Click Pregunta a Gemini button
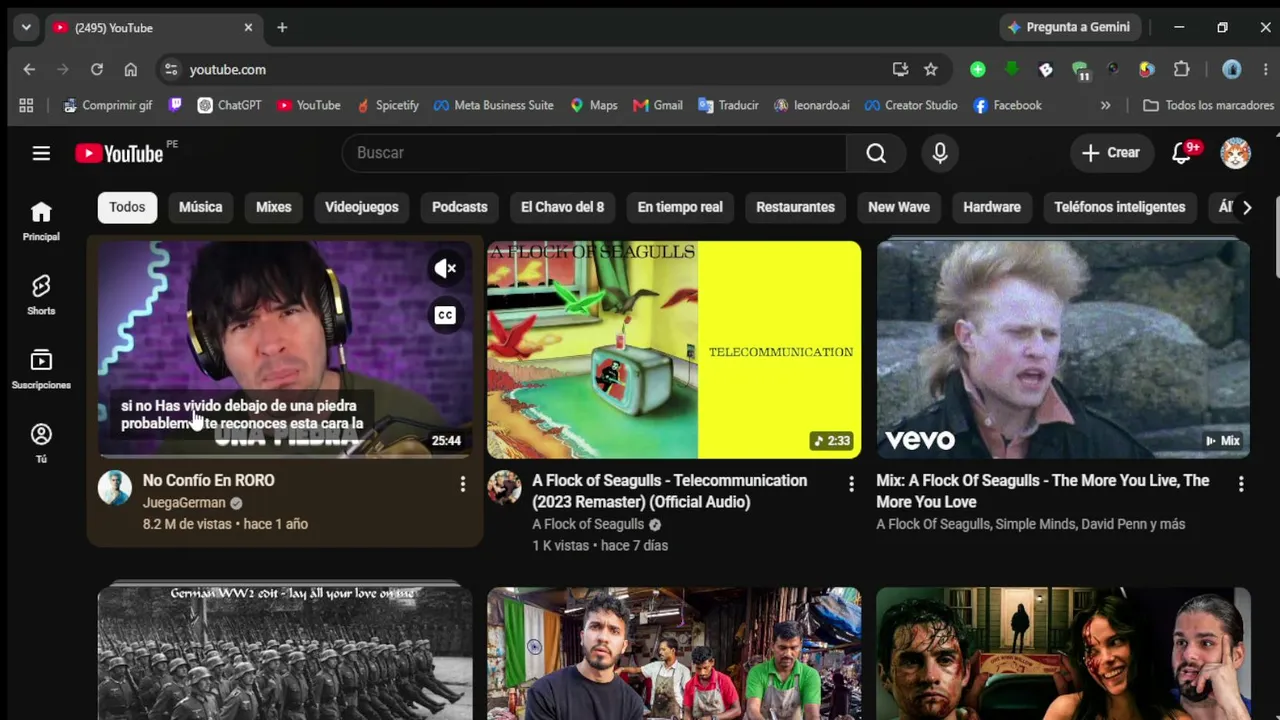 click(x=1069, y=27)
